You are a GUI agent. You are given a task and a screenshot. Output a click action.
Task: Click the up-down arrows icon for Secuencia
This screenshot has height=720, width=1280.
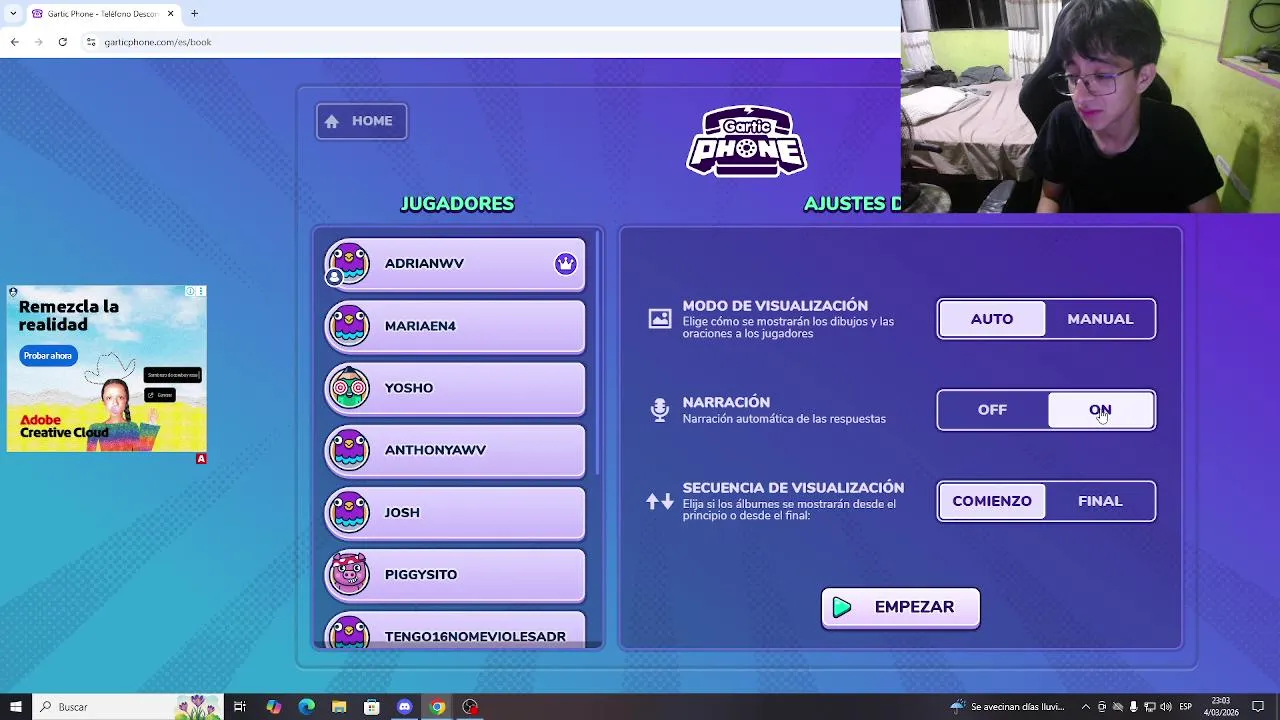pyautogui.click(x=660, y=501)
